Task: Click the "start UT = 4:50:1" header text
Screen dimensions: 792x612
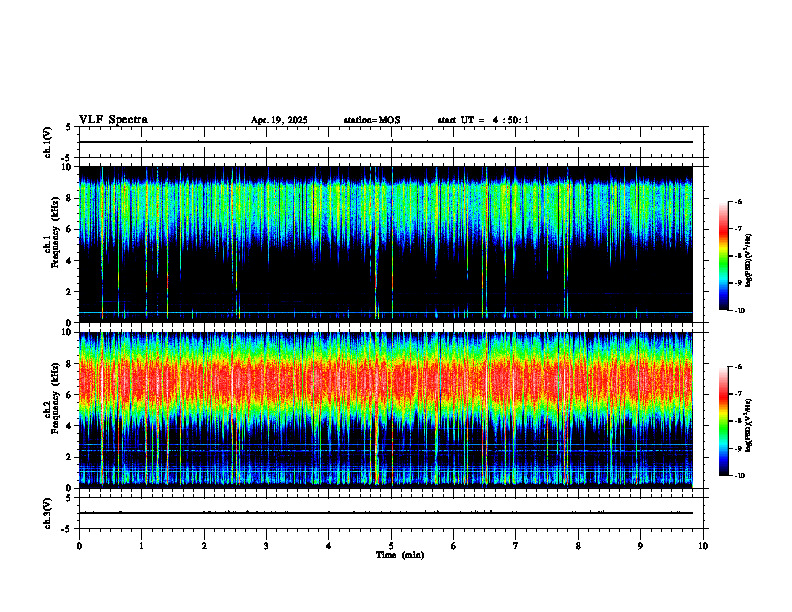Action: (483, 120)
